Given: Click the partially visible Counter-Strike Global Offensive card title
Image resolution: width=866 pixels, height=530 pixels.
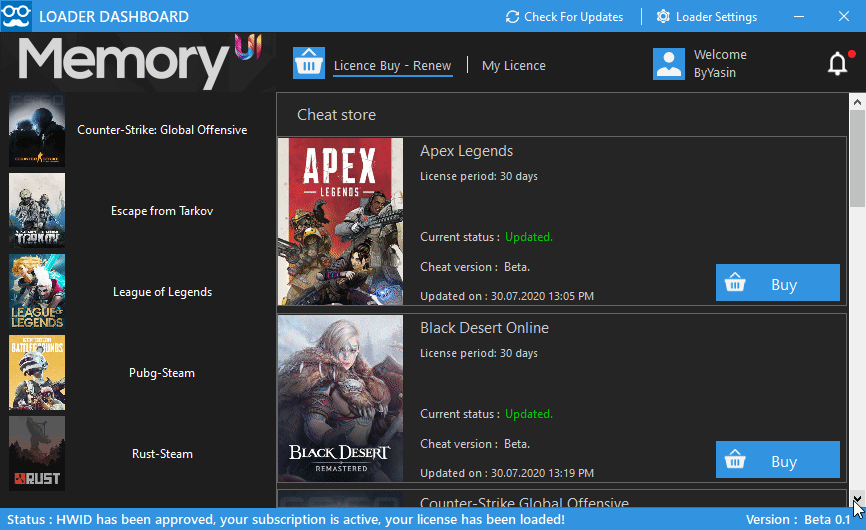Looking at the screenshot, I should pos(524,502).
